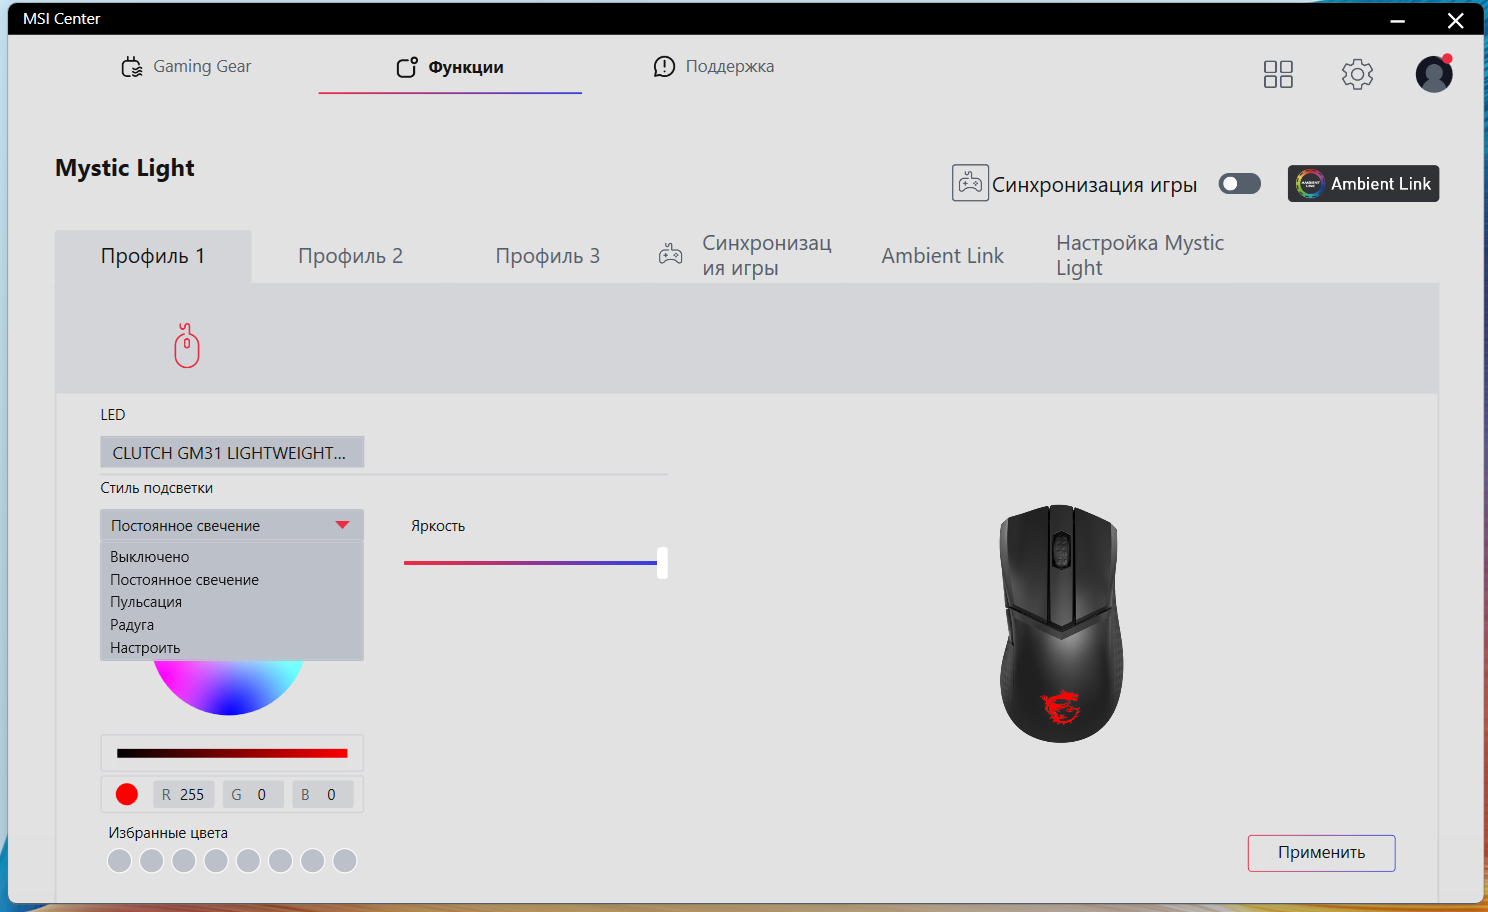Open the settings gear icon
1488x912 pixels.
(1357, 74)
